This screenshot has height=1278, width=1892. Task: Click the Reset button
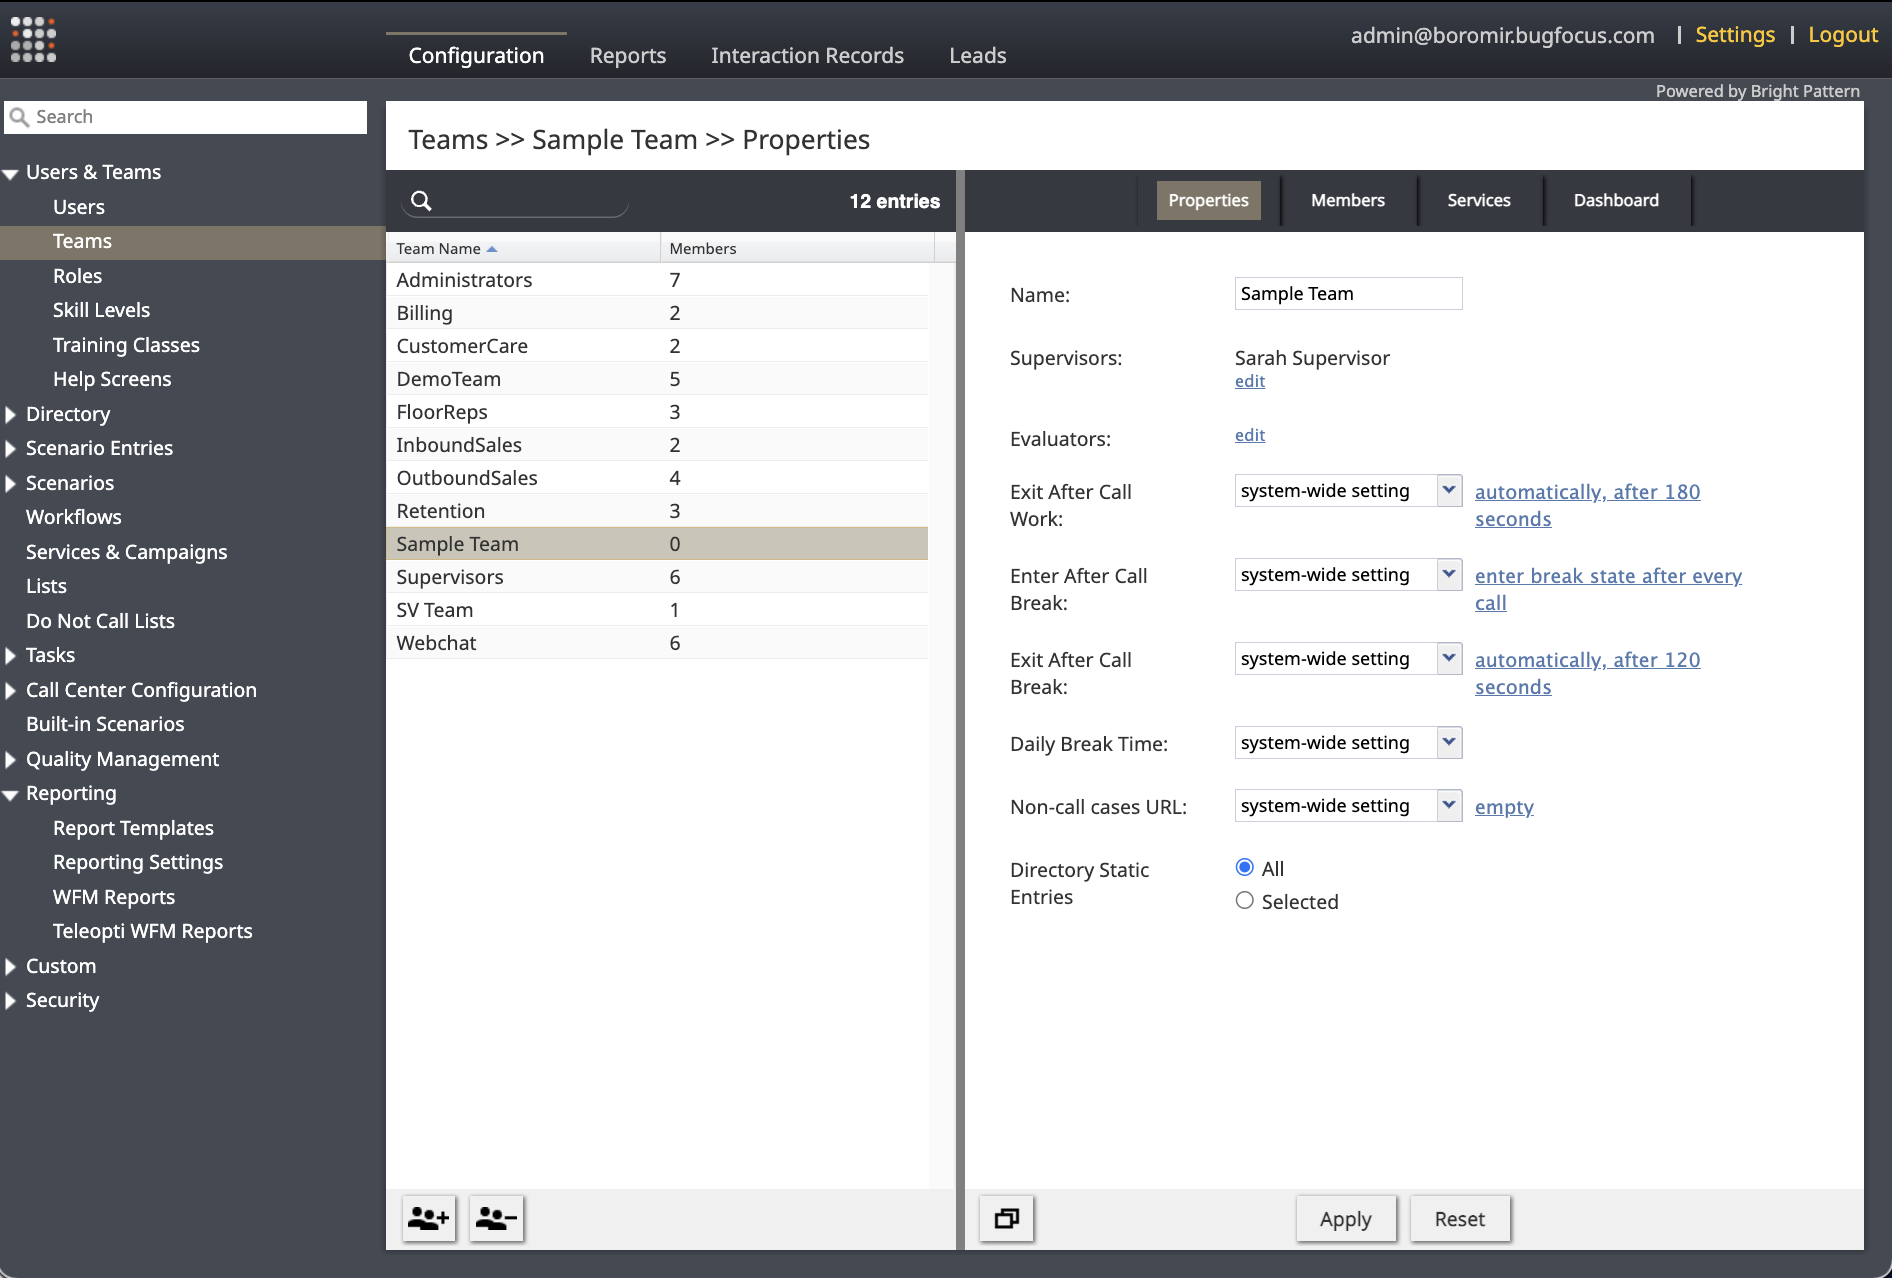1460,1219
